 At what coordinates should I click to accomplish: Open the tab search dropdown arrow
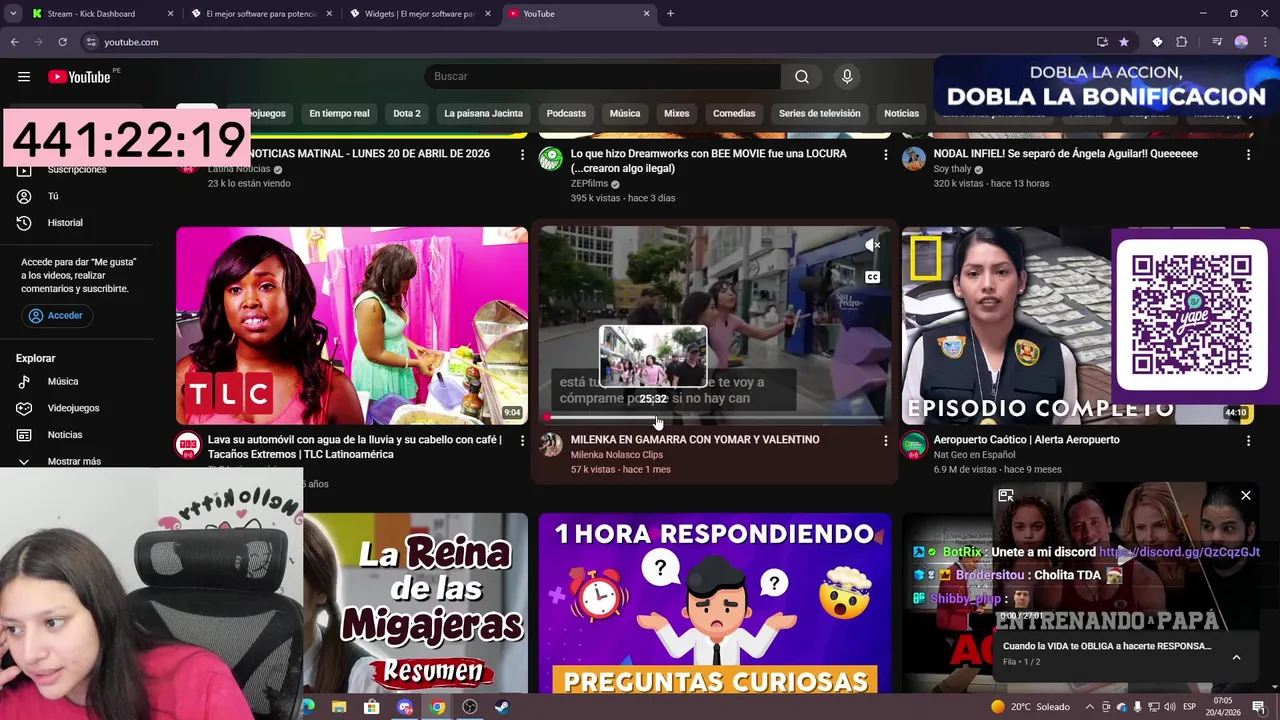tap(13, 14)
